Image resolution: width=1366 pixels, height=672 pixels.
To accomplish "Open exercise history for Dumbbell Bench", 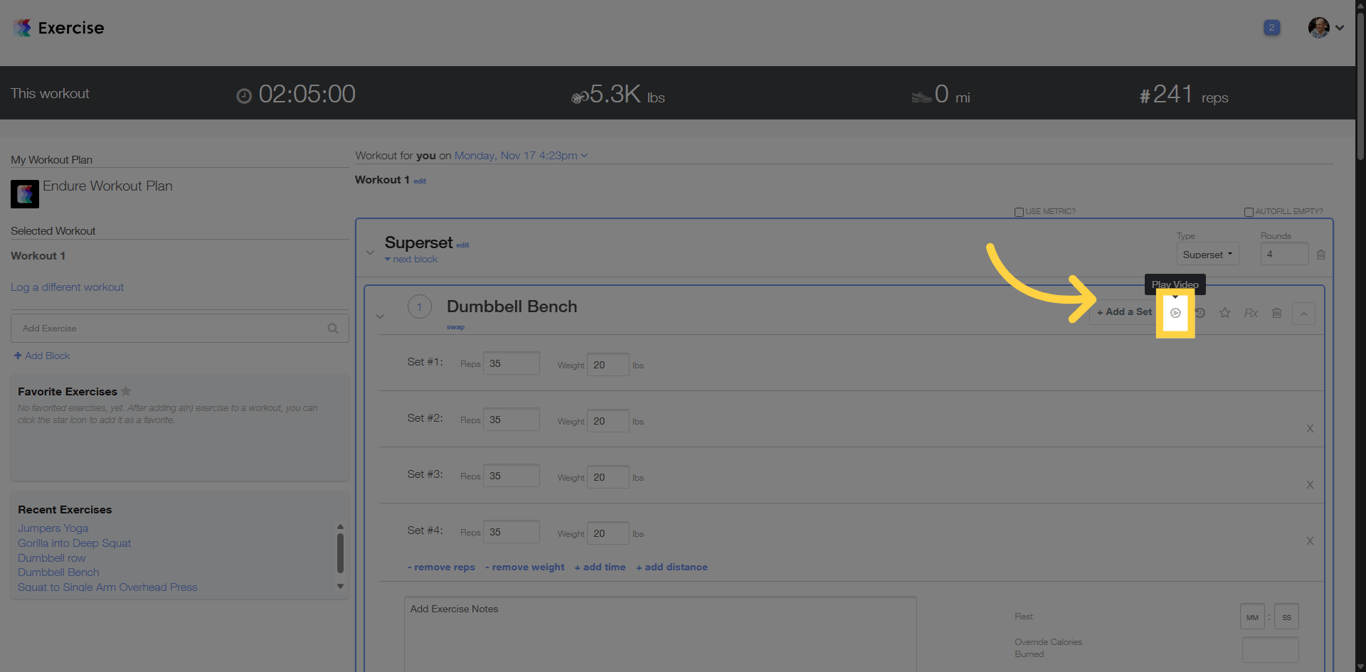I will (1200, 313).
